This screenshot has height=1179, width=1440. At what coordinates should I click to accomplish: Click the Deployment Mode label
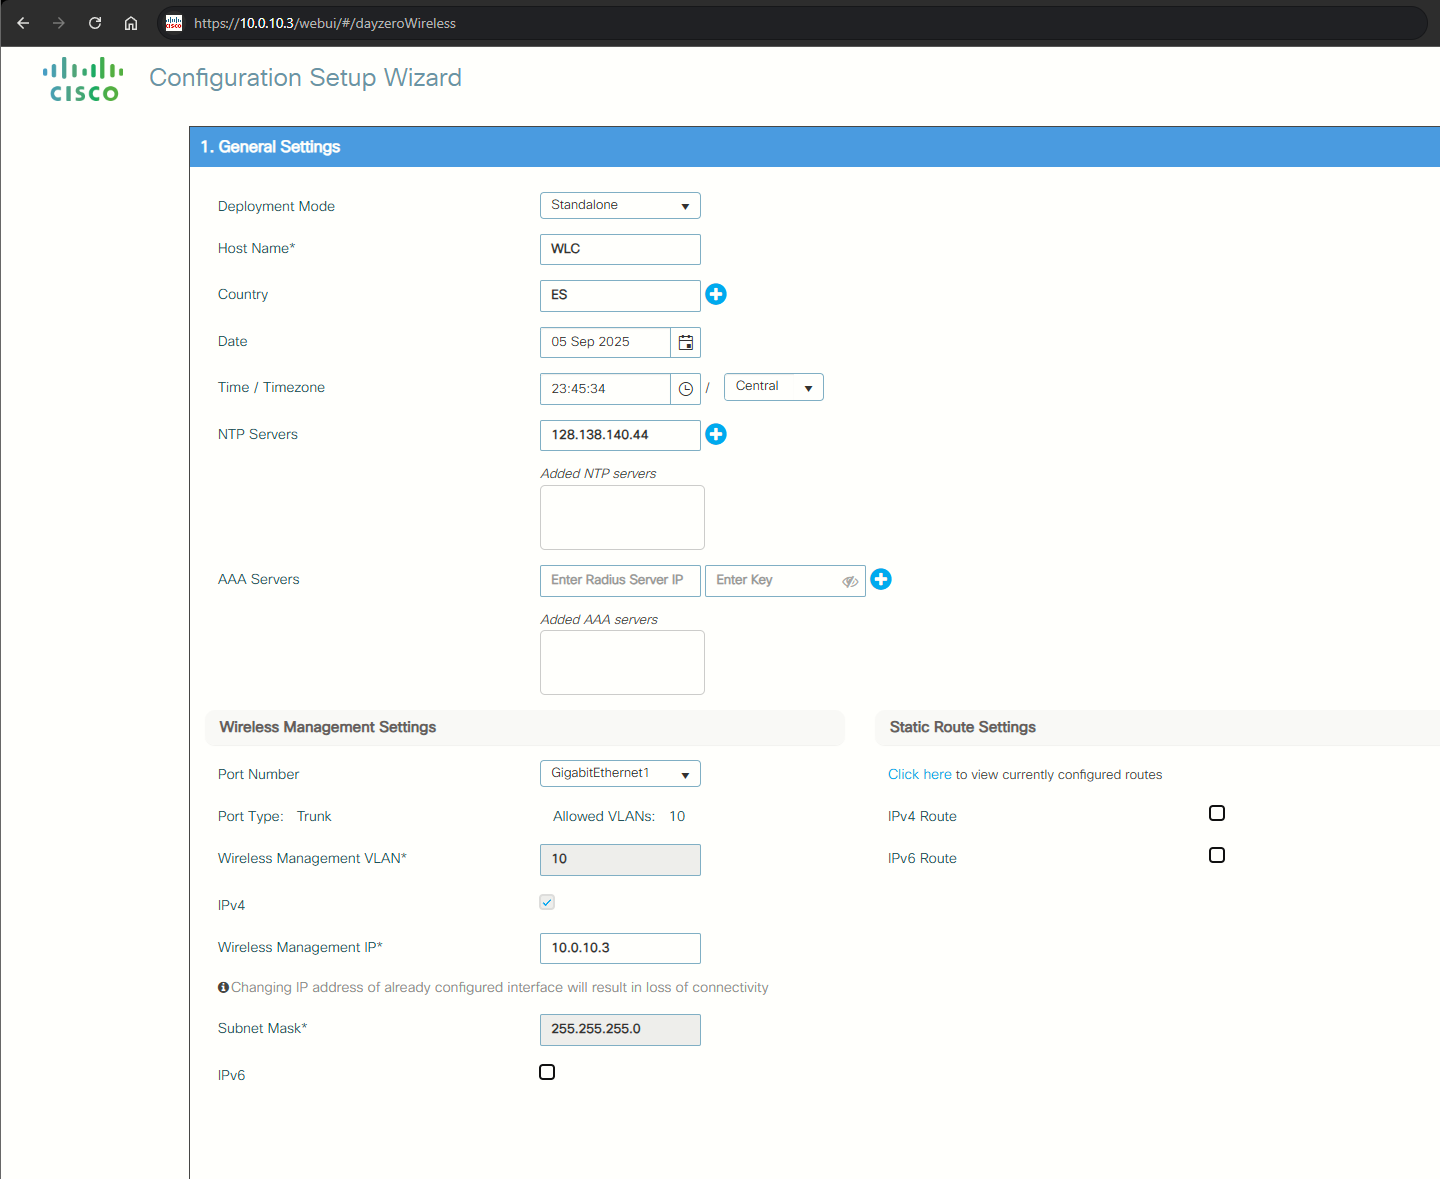[276, 206]
